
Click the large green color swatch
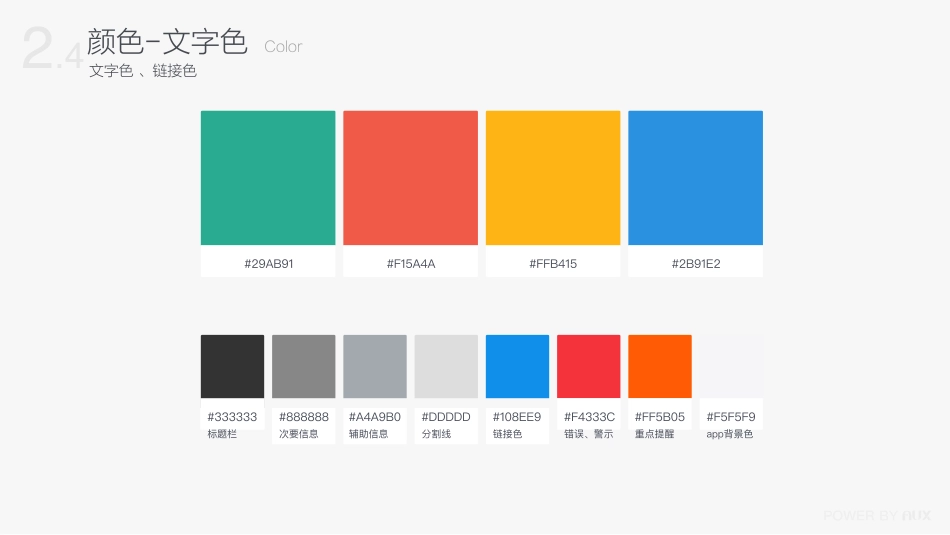tap(268, 178)
